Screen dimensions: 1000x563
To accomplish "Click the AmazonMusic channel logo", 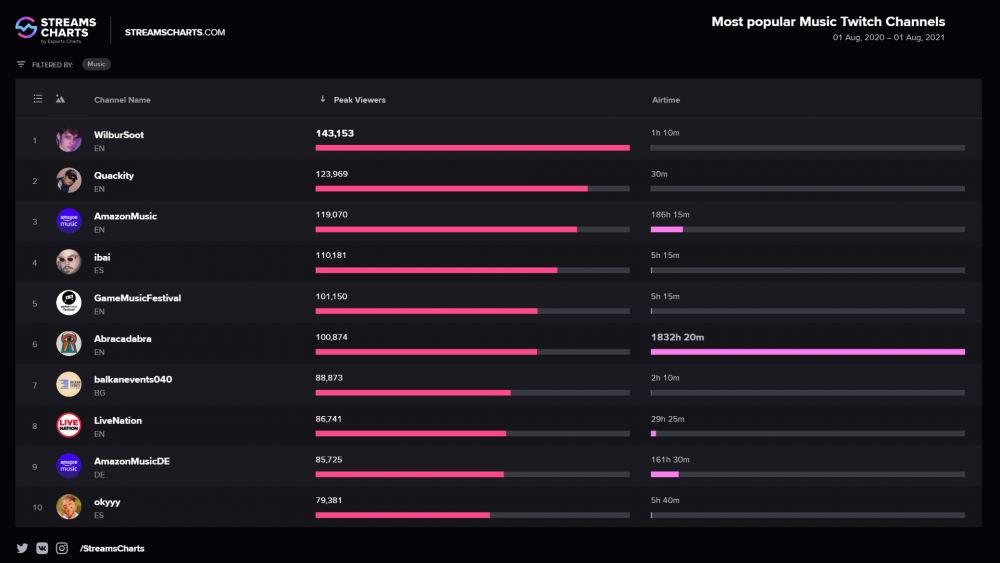I will (69, 221).
